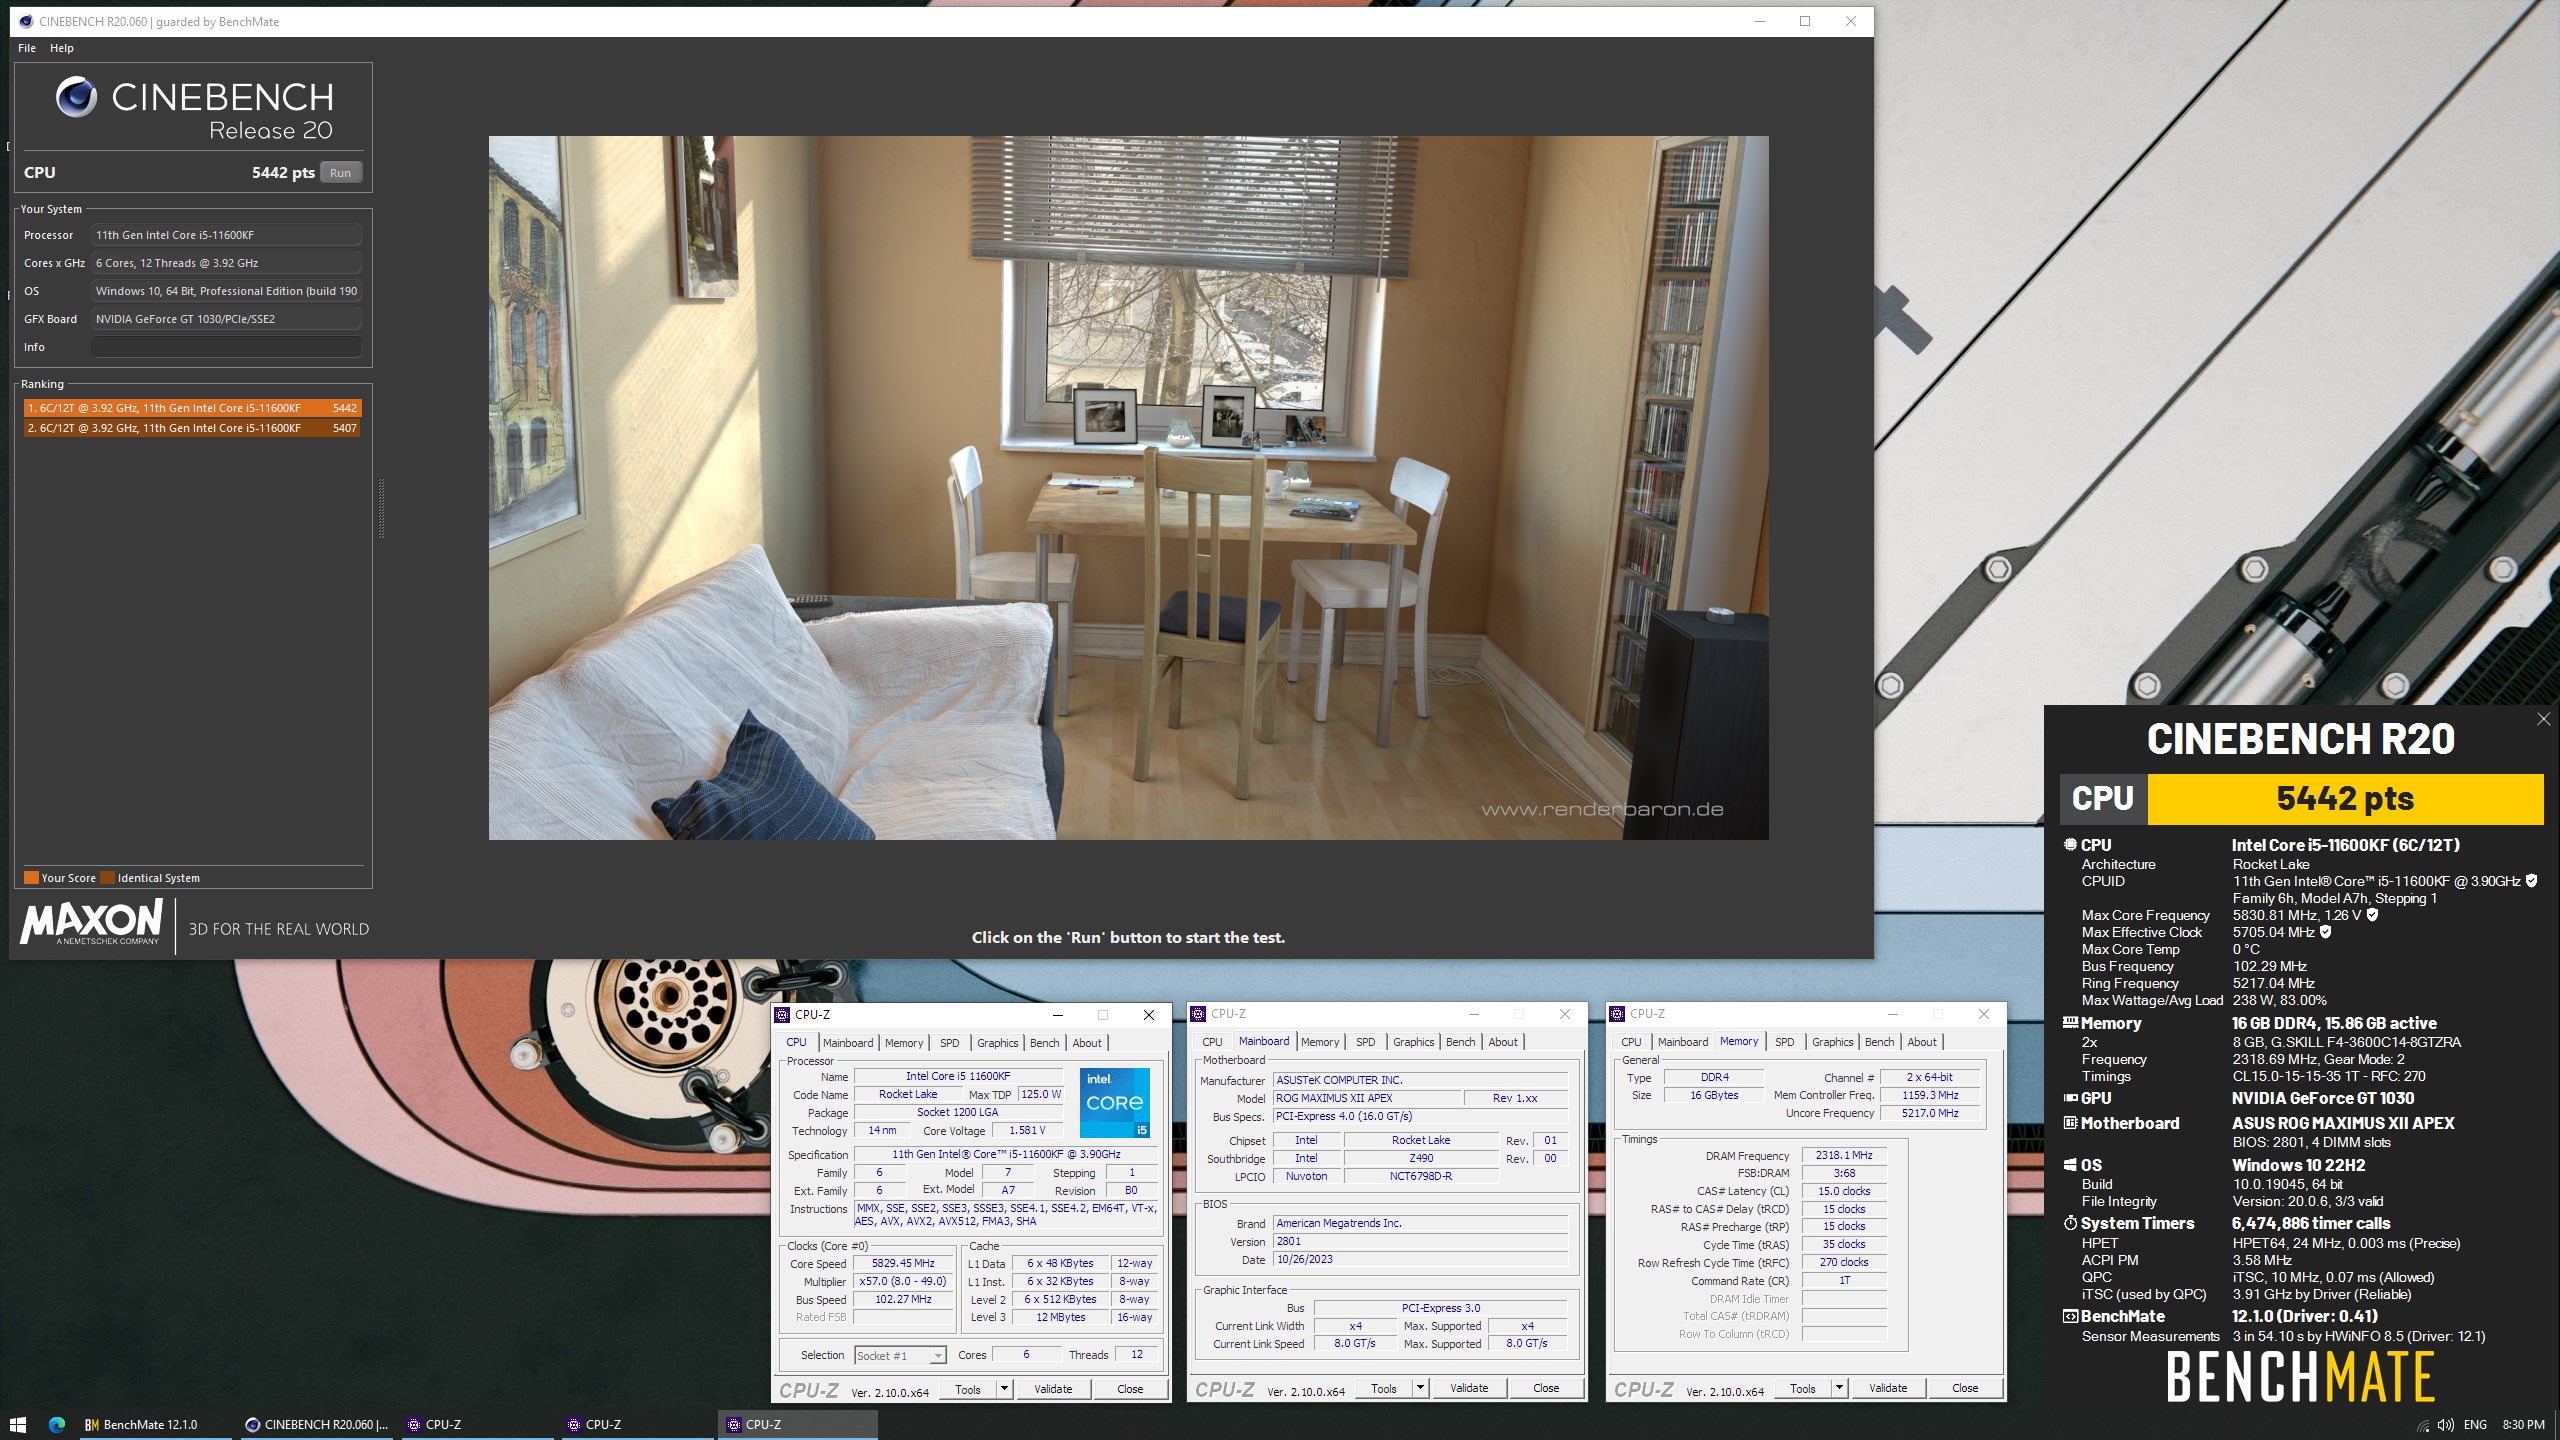
Task: Click the title bar icon of CPU-Z Mainboard window
Action: click(1198, 1013)
